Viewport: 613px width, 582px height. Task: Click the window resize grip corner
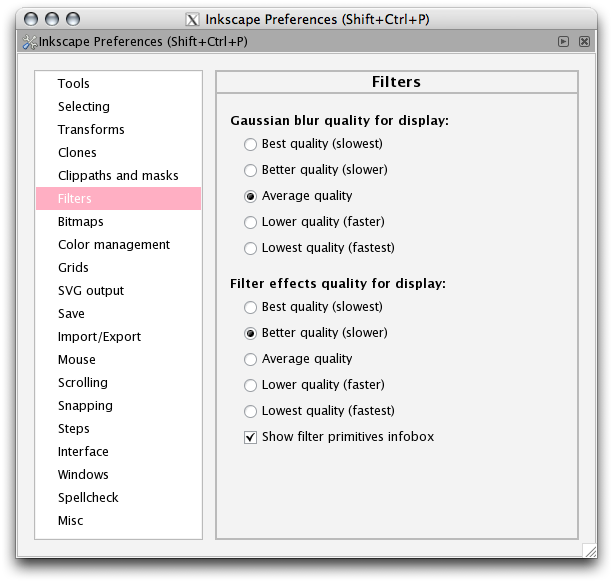[x=590, y=550]
